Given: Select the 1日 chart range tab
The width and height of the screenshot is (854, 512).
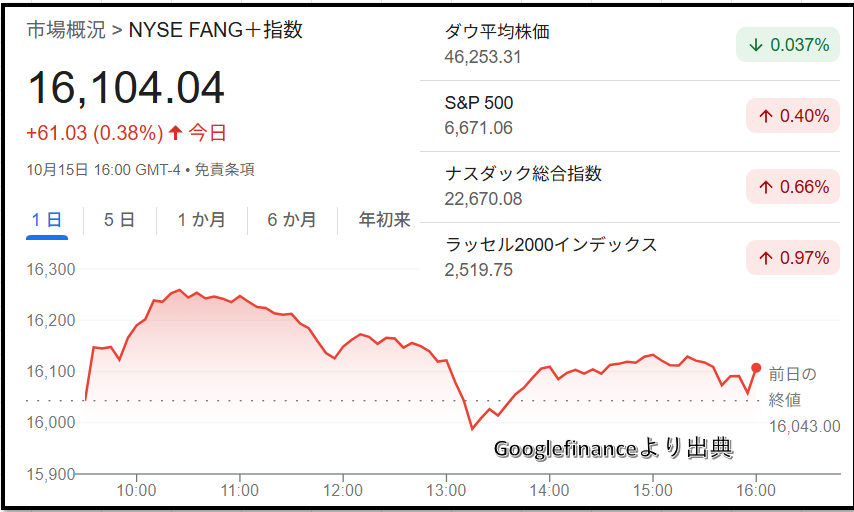Looking at the screenshot, I should pos(47,220).
